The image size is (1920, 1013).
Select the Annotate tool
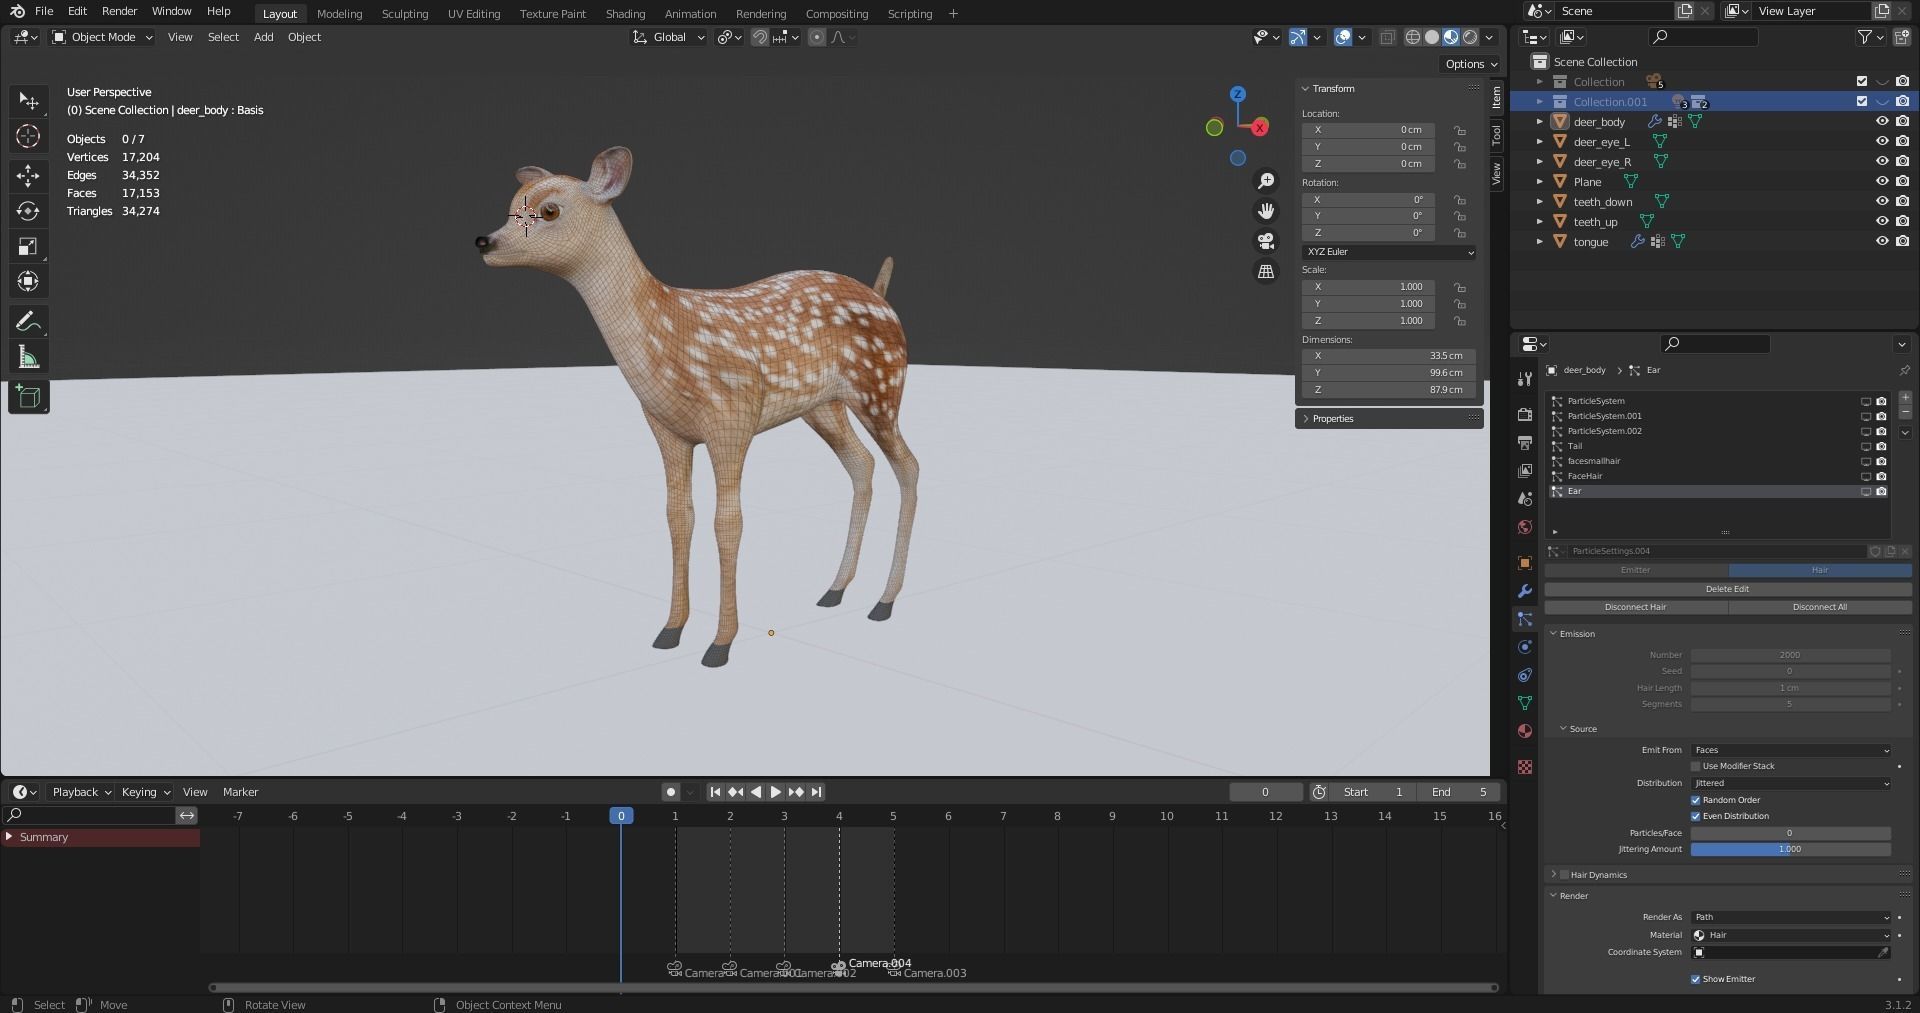click(x=28, y=322)
